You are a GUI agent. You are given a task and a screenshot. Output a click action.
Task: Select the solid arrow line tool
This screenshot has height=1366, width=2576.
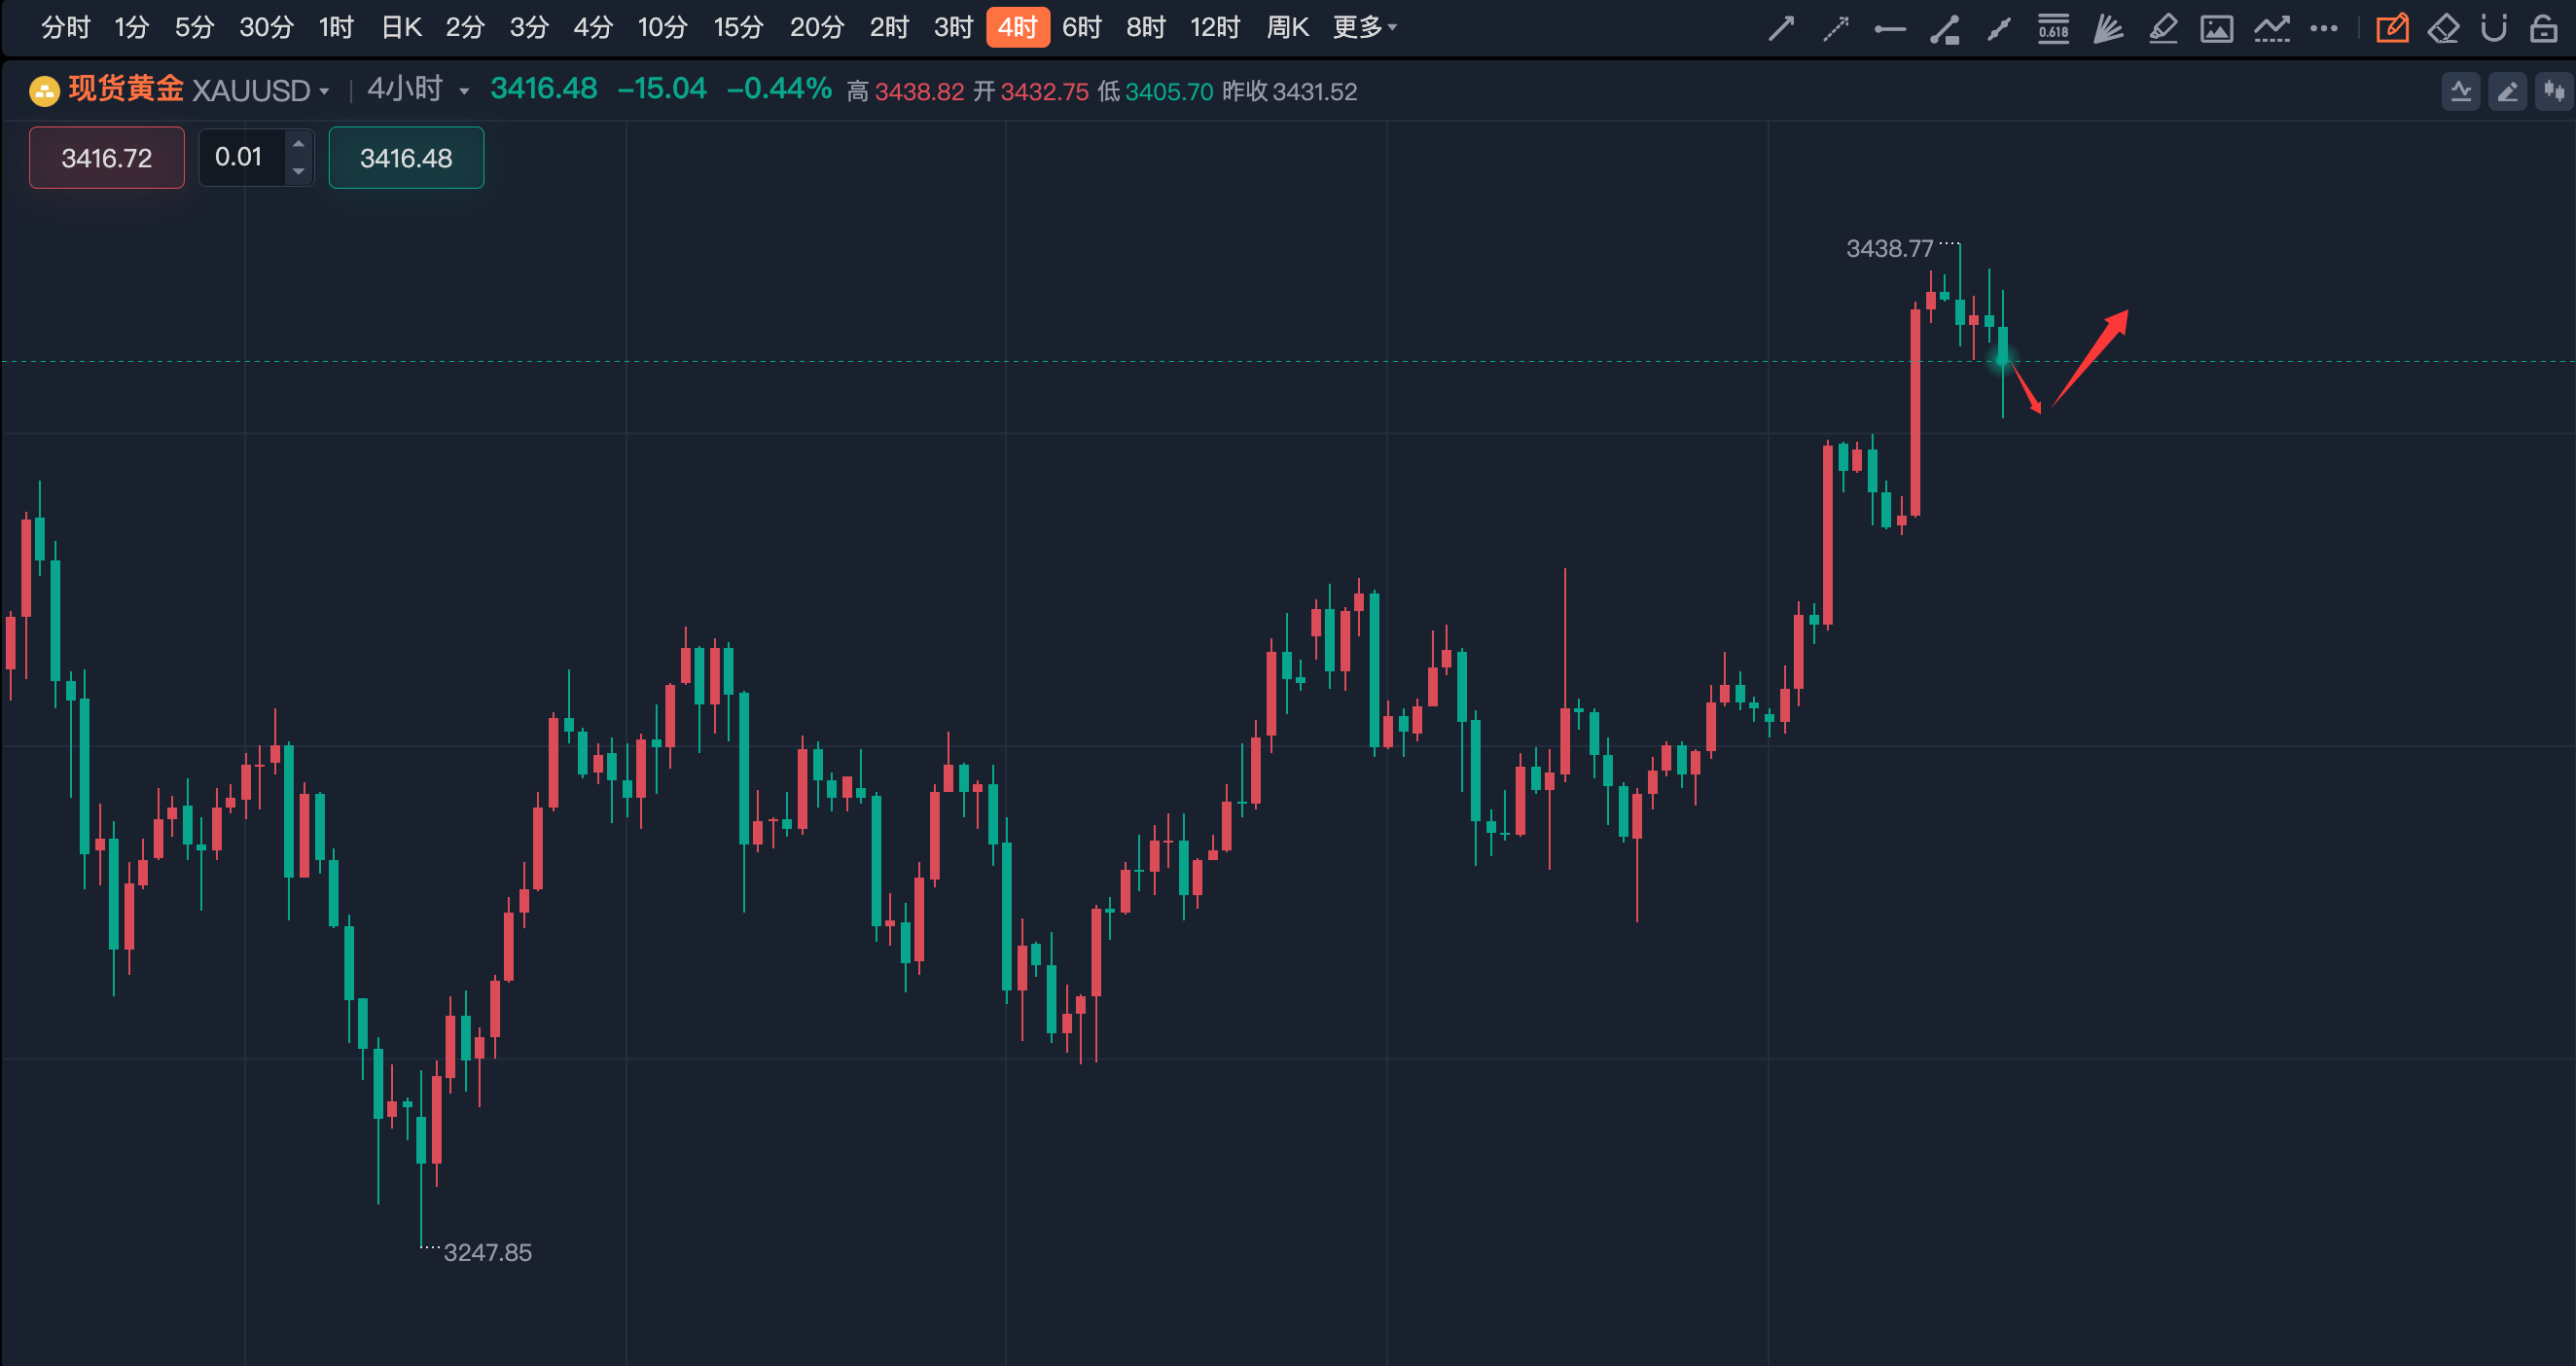1781,28
